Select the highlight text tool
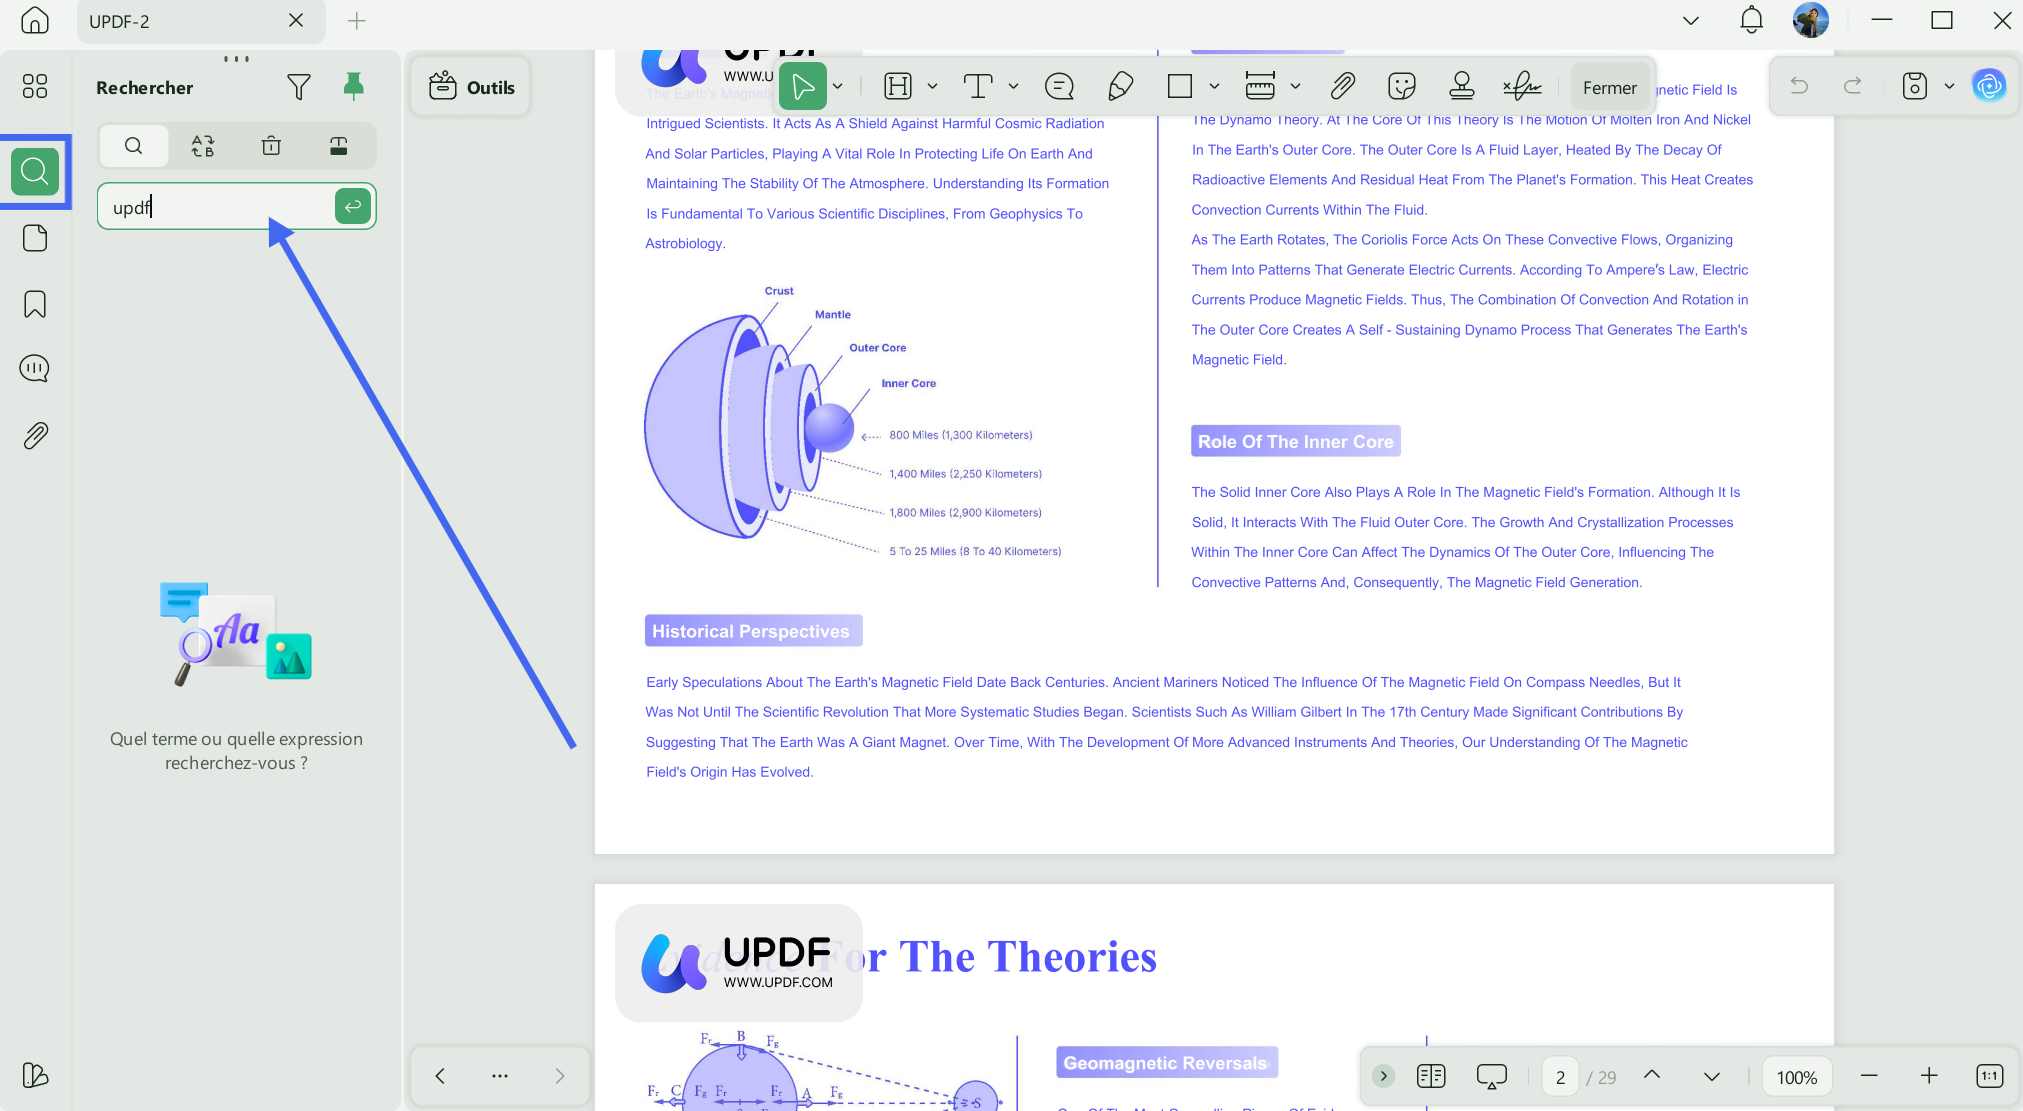 click(898, 86)
